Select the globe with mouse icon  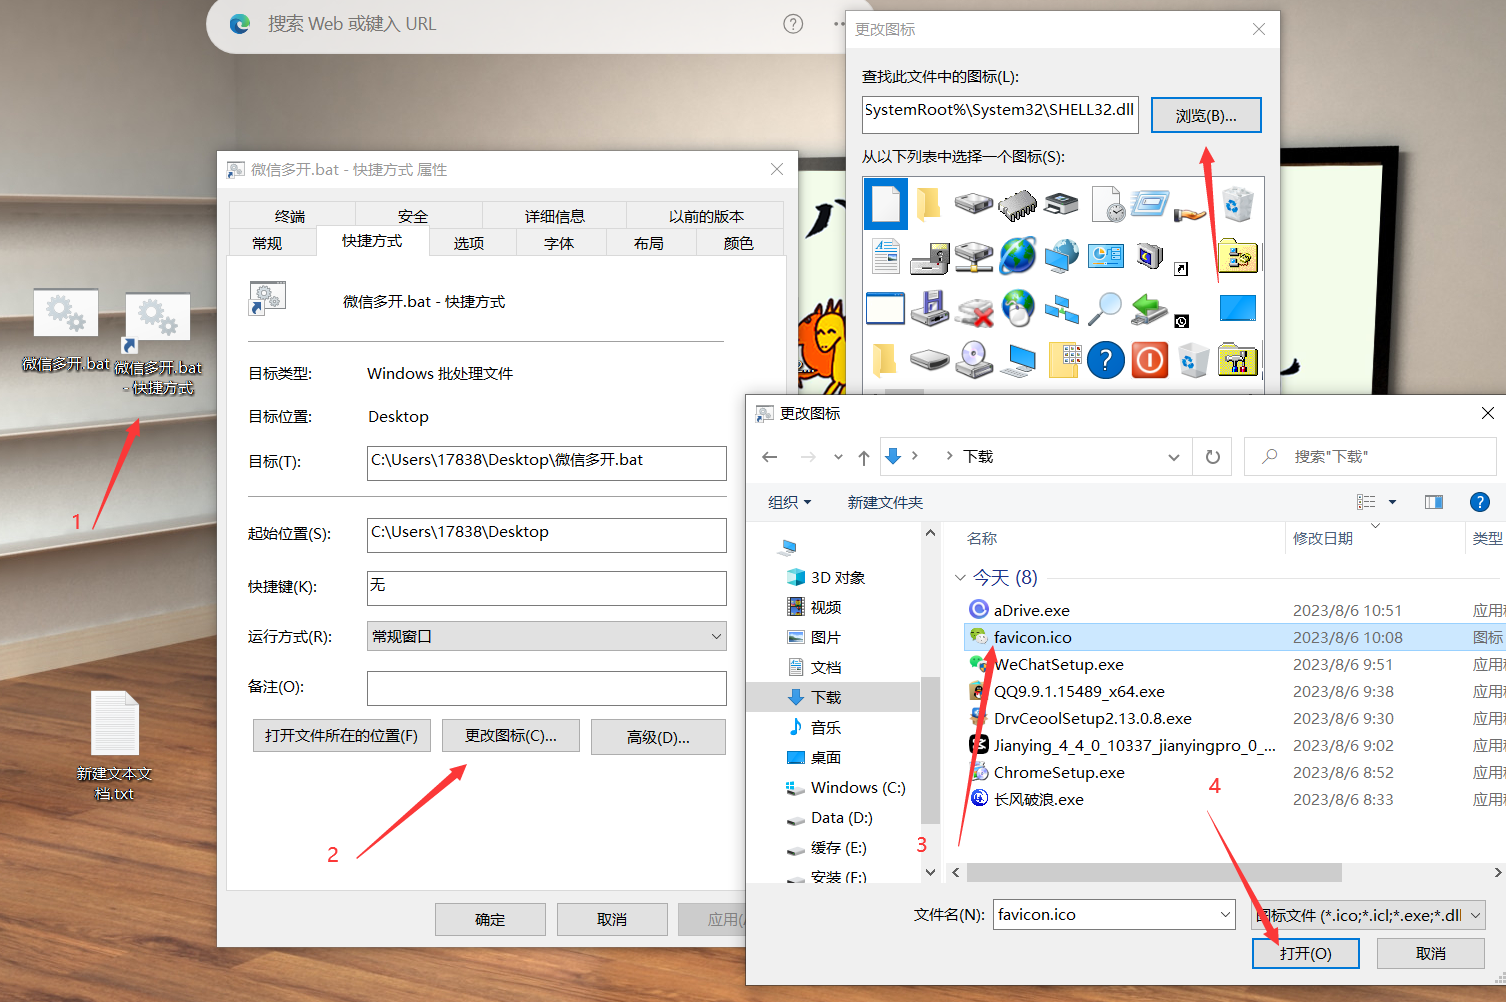coord(1018,309)
